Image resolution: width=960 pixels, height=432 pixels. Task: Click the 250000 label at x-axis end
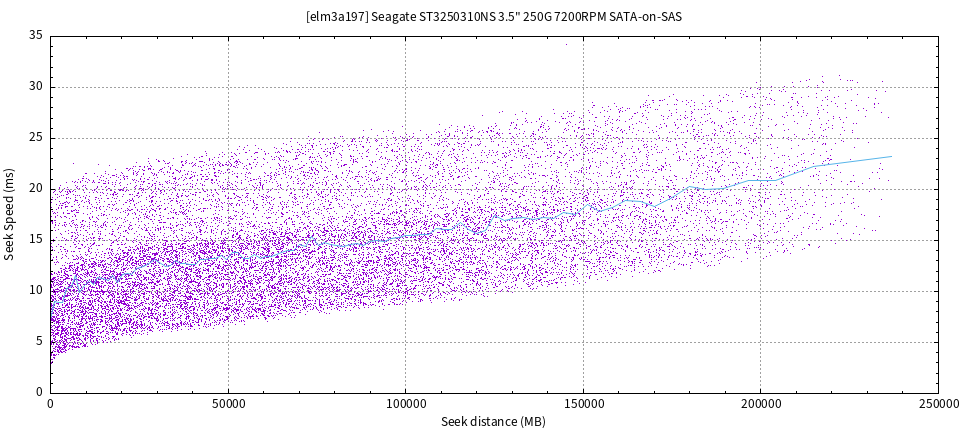(937, 404)
